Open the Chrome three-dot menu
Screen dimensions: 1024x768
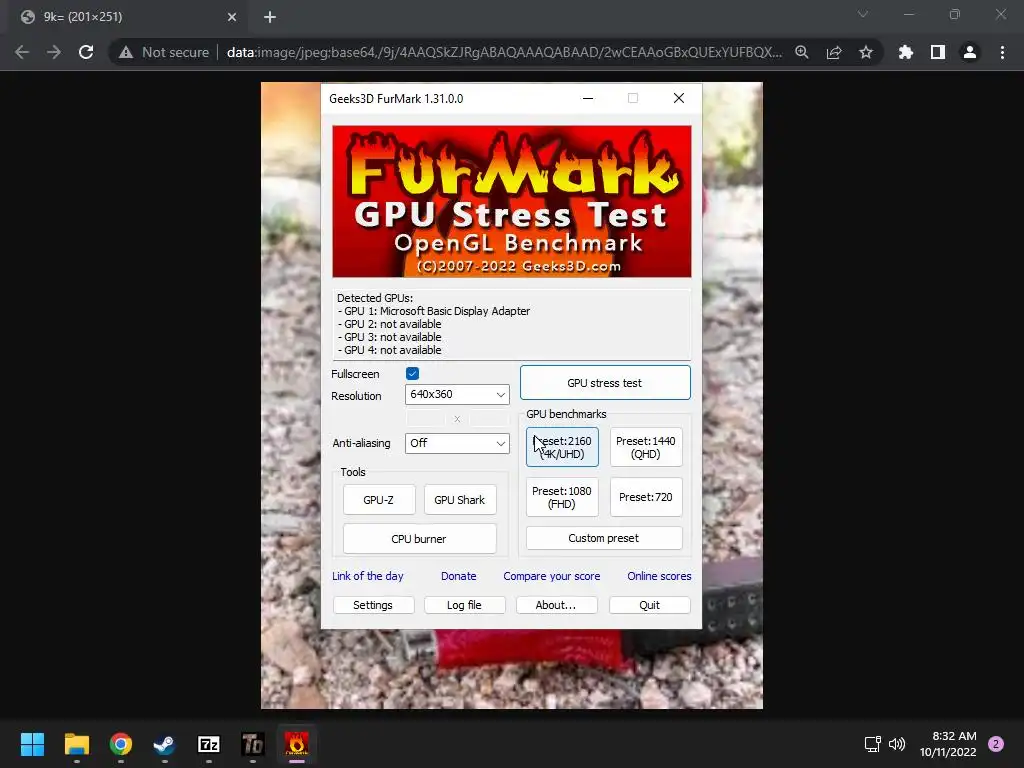pos(1002,52)
